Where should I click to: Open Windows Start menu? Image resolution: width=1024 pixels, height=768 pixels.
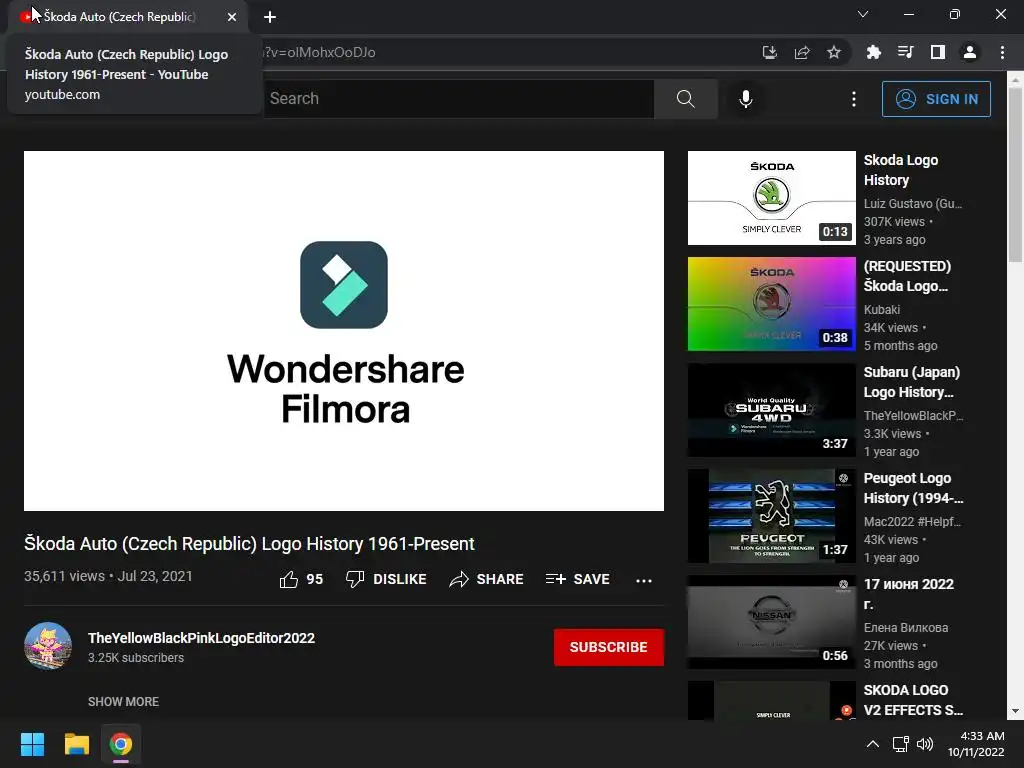pos(32,744)
